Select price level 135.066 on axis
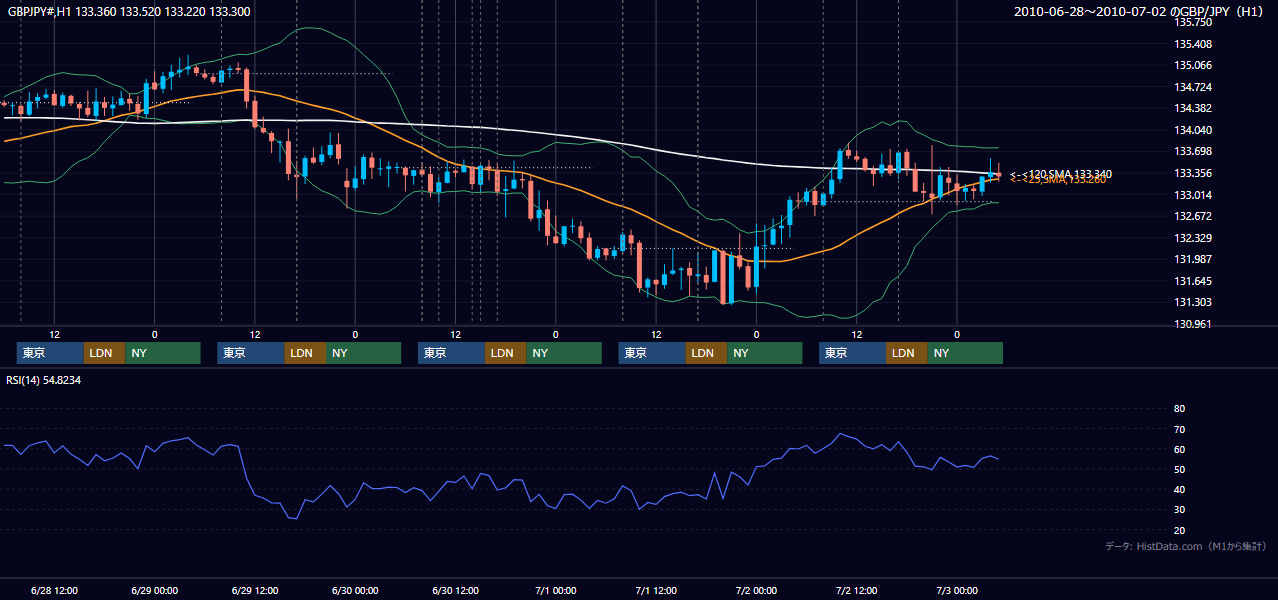Image resolution: width=1278 pixels, height=600 pixels. pyautogui.click(x=1193, y=65)
